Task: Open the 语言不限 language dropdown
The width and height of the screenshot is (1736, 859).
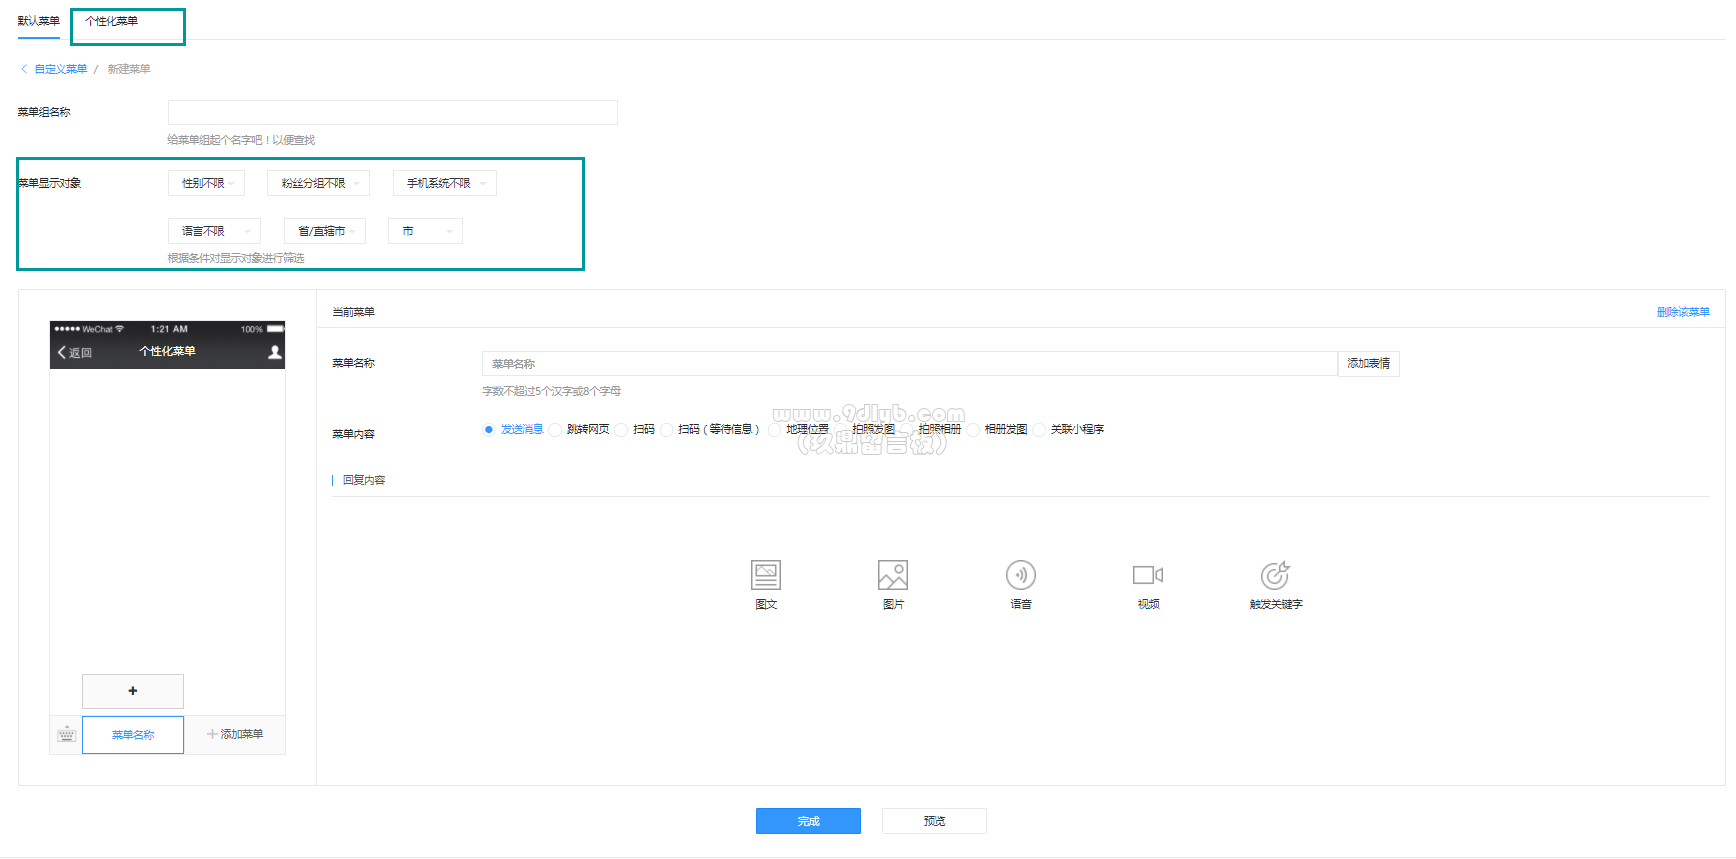Action: click(x=214, y=231)
